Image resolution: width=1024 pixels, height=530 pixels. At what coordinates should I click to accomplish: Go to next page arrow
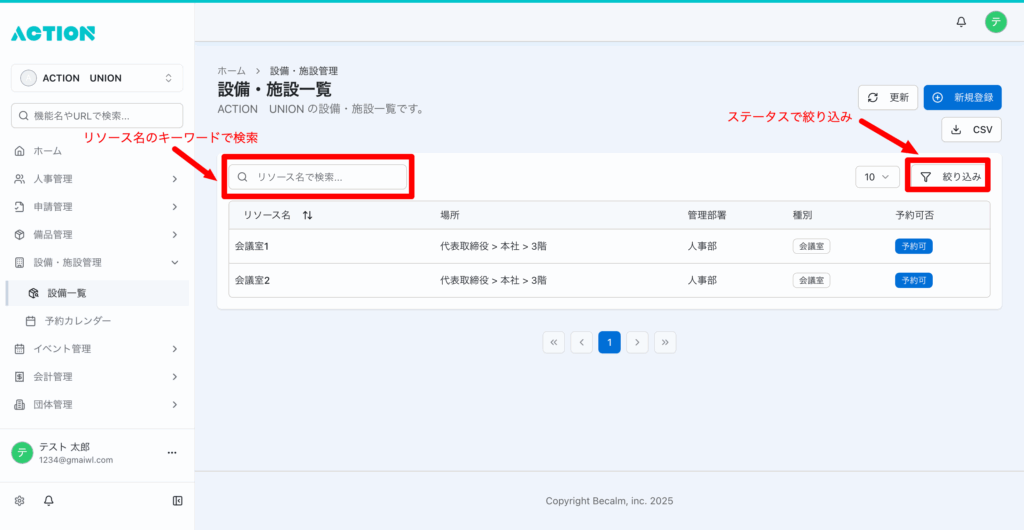(637, 342)
